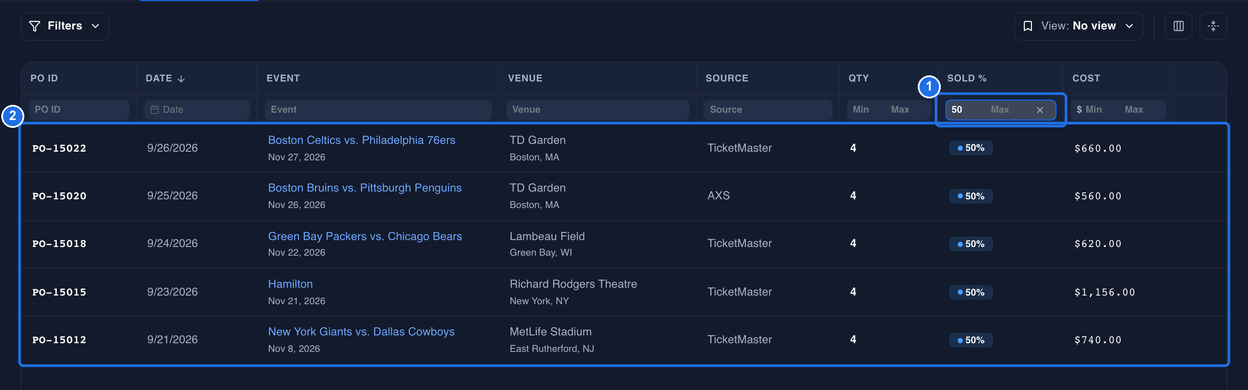Click MetLife Stadium venue cell
This screenshot has width=1248, height=390.
click(551, 332)
